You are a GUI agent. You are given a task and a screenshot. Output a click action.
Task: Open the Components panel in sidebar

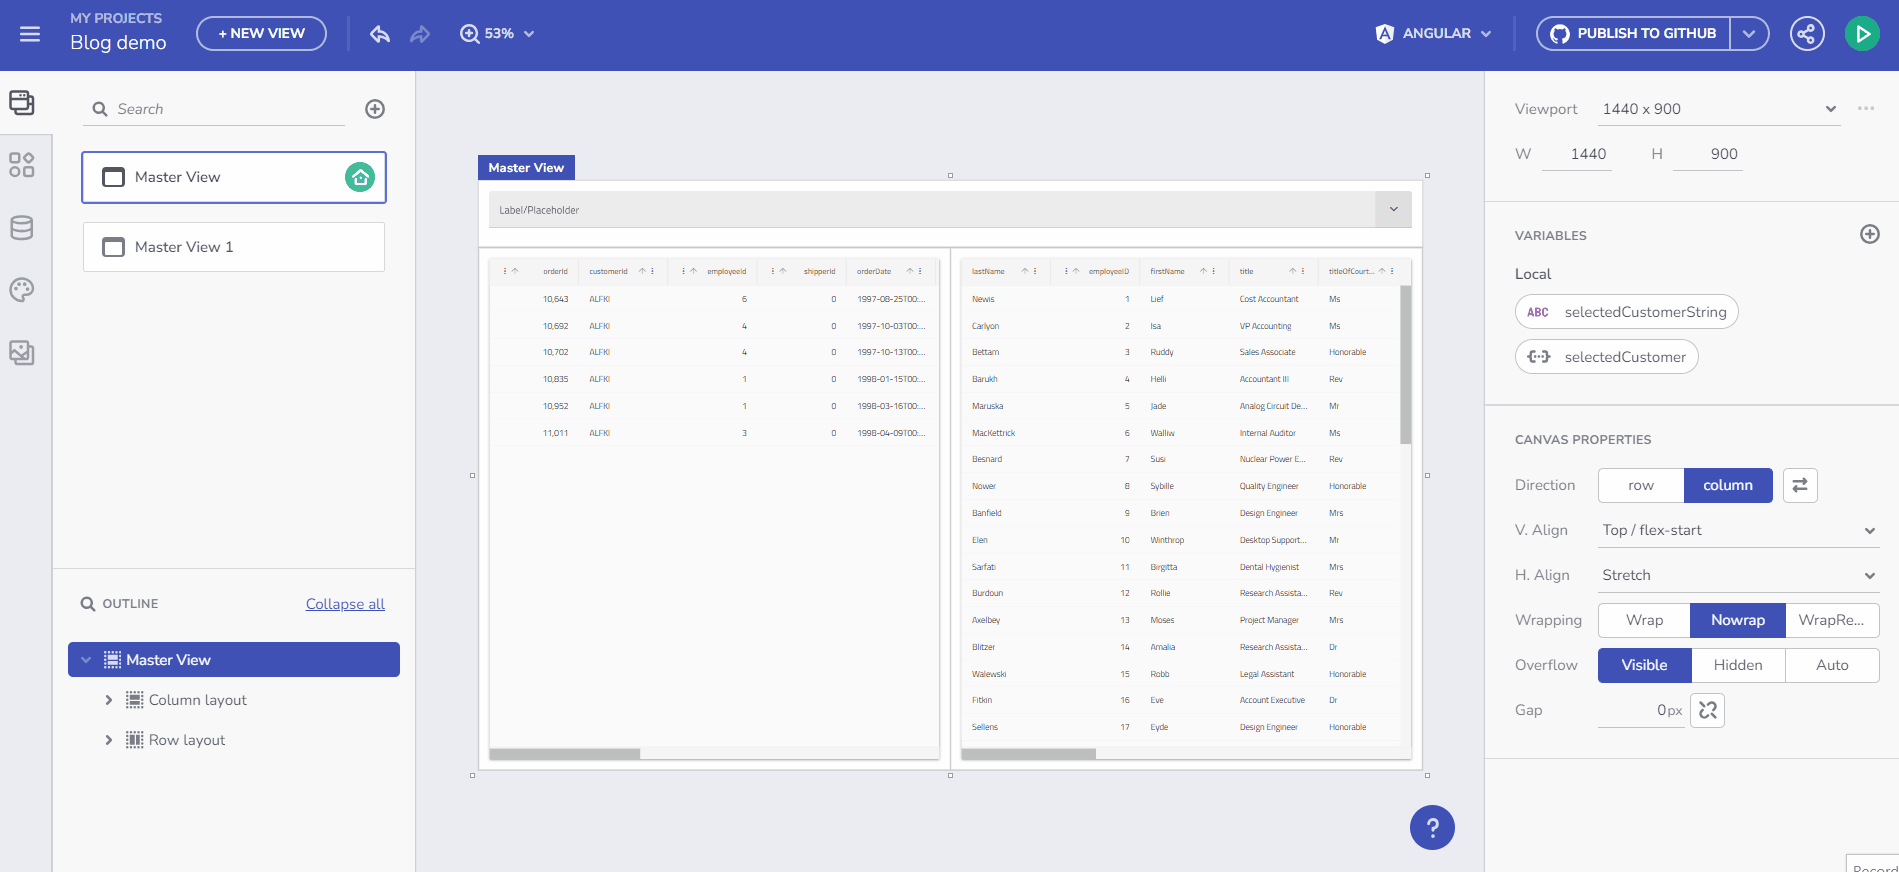[x=22, y=165]
